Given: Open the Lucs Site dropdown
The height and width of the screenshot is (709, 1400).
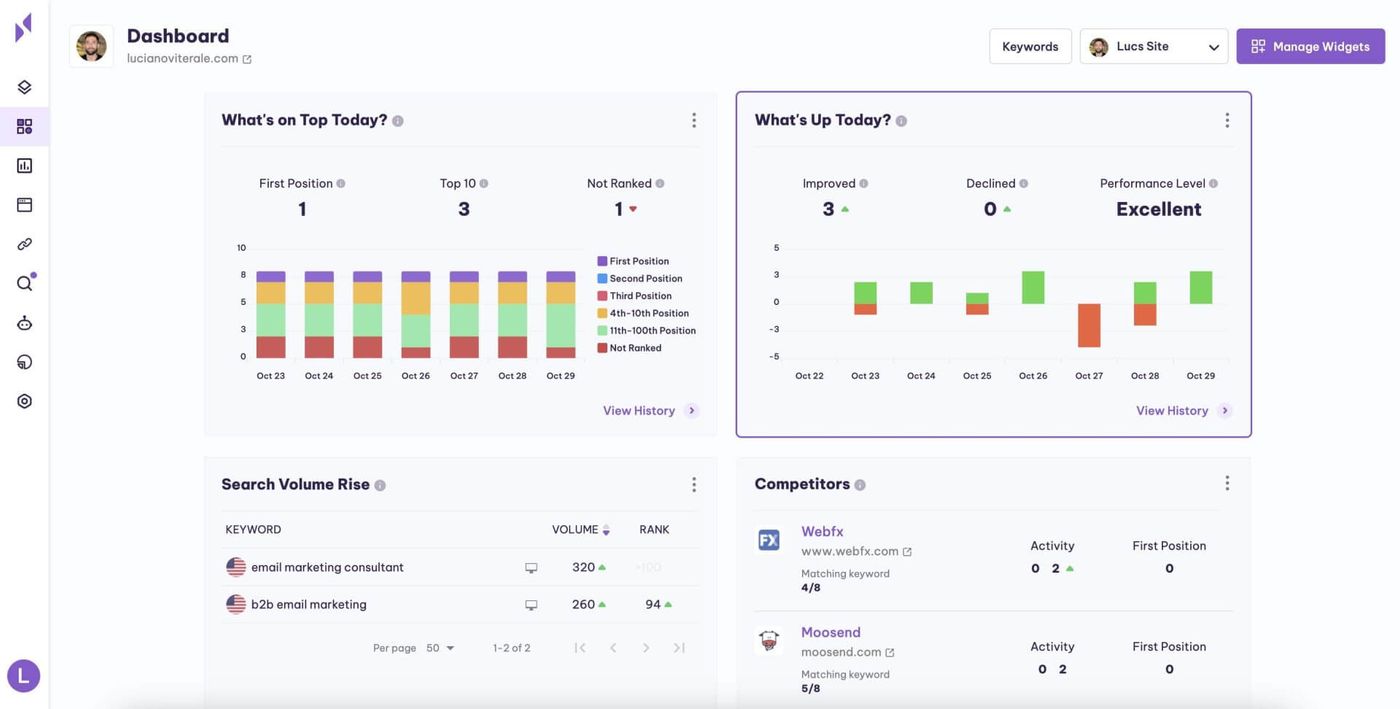Looking at the screenshot, I should (x=1153, y=46).
